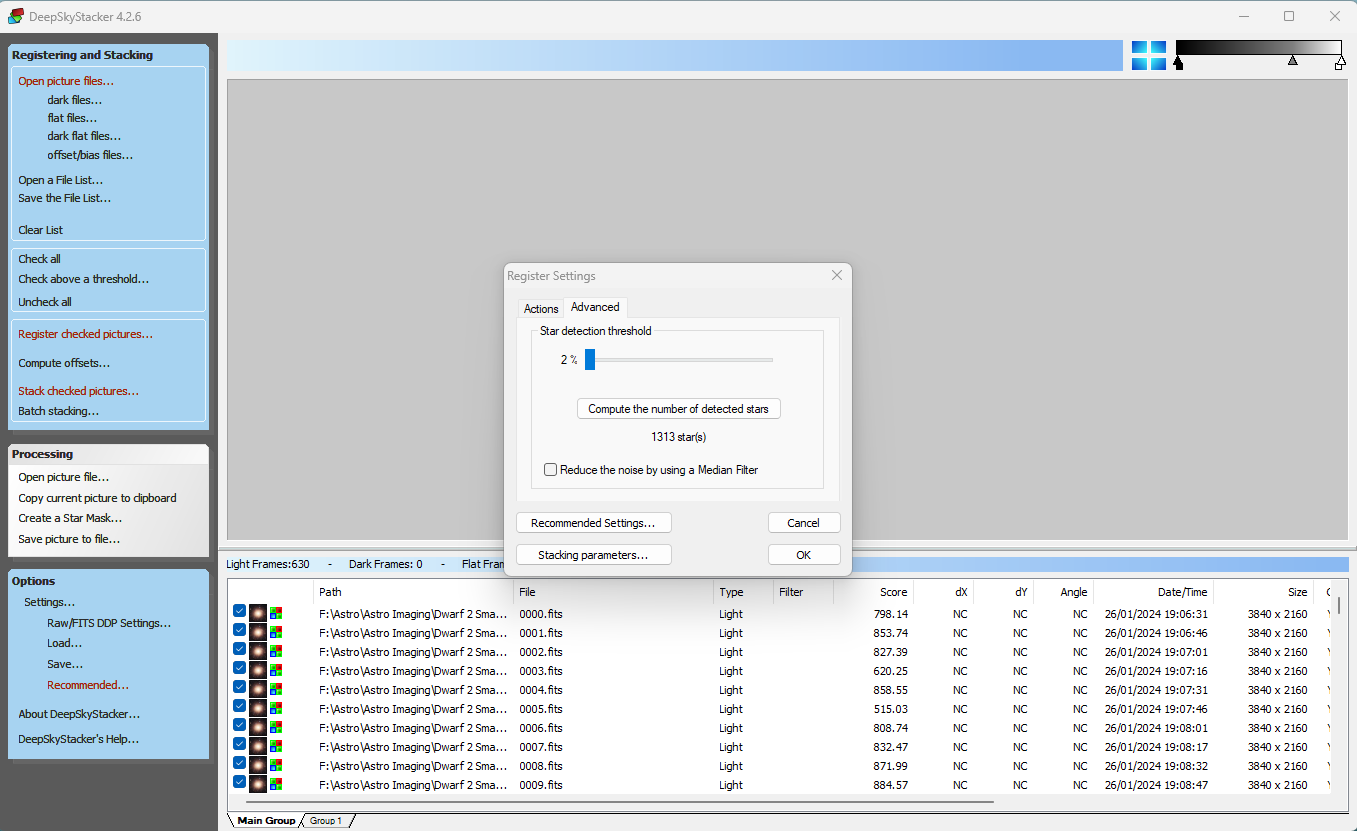The image size is (1357, 831).
Task: Click the RGB color-pattern icon for 0002.fits
Action: tap(276, 651)
